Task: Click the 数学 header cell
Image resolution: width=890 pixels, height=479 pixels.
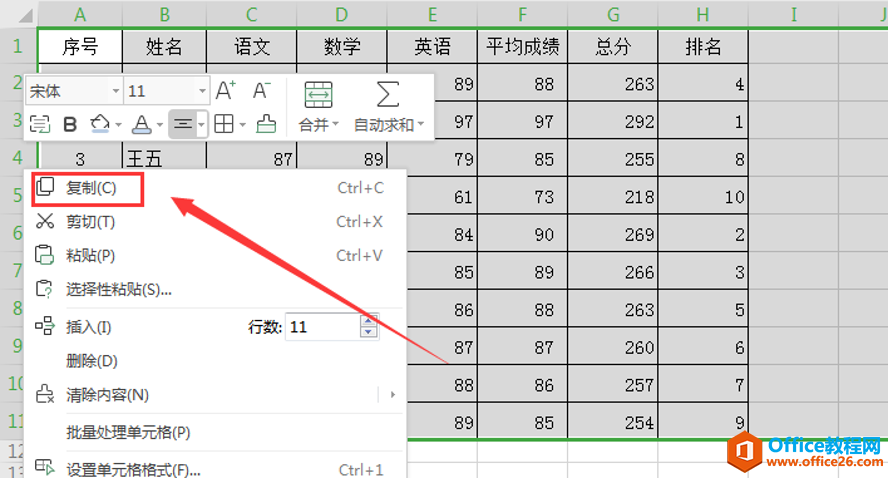Action: (342, 46)
